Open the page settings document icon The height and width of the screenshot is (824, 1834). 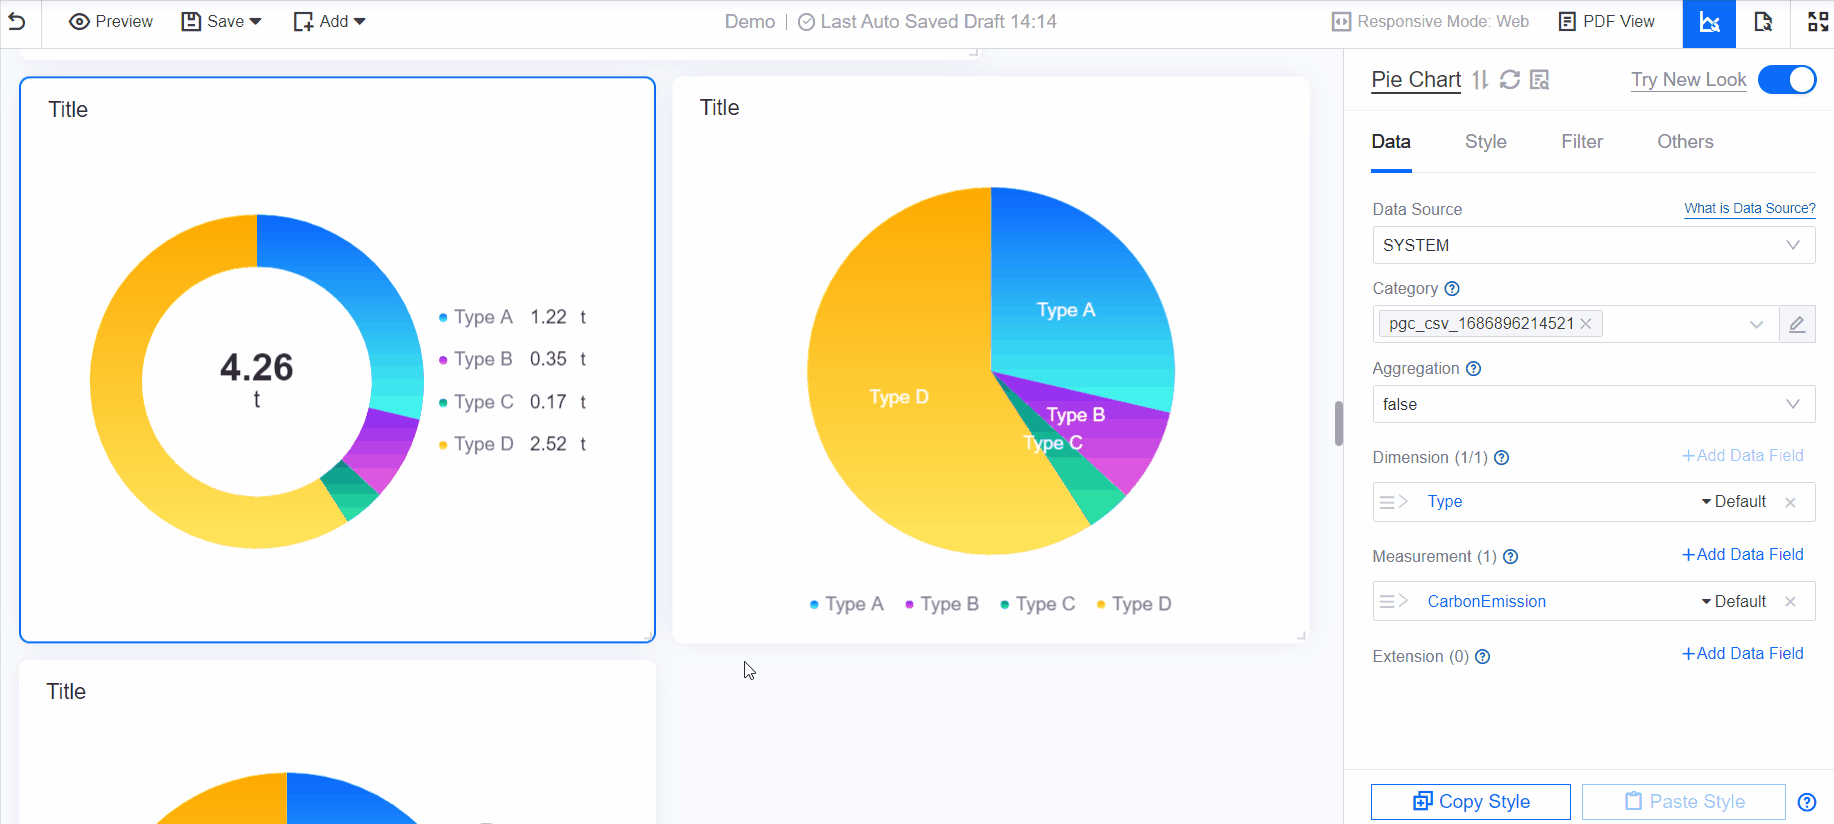tap(1763, 23)
